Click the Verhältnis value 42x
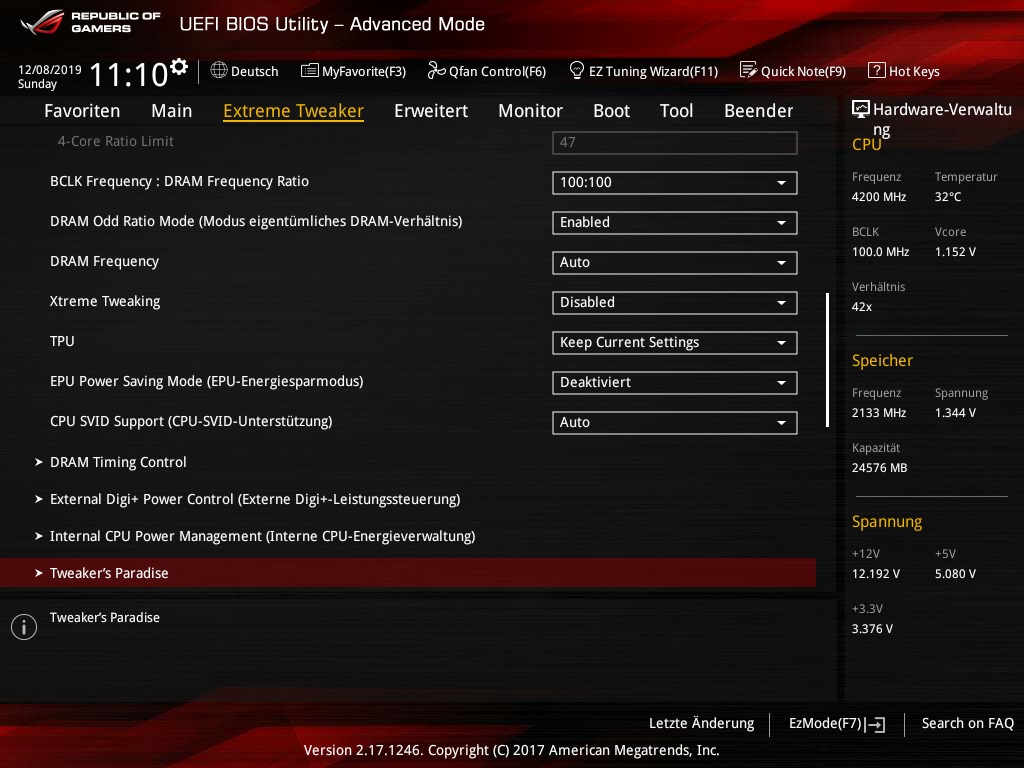 click(861, 306)
